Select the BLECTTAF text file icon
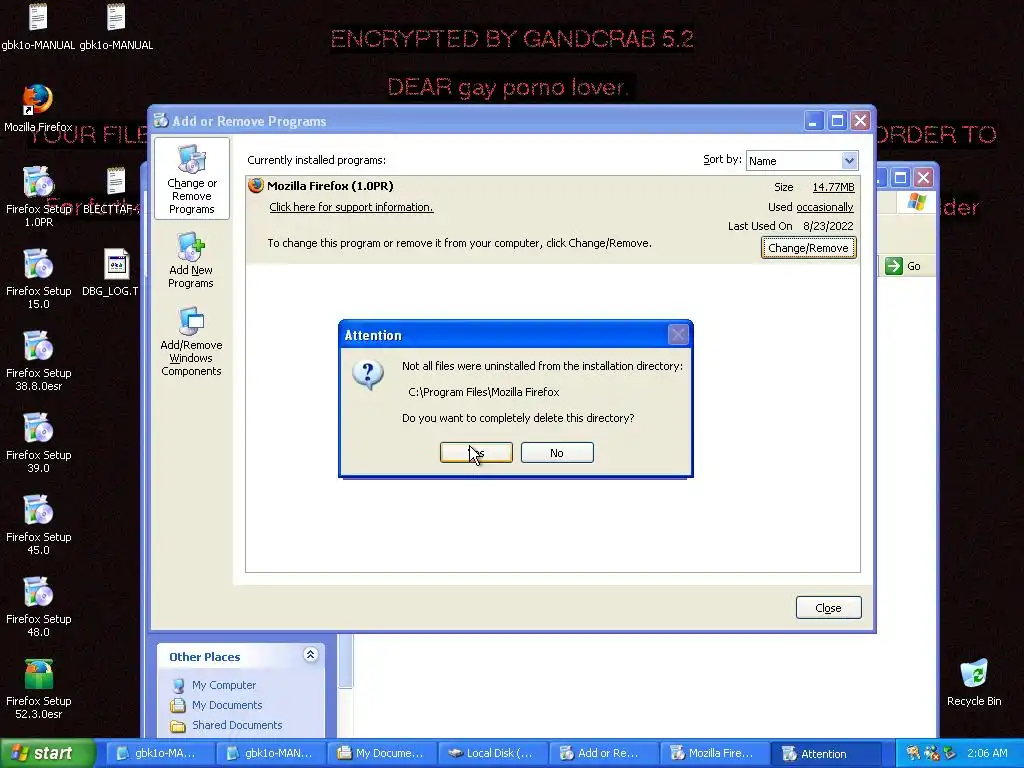 tap(114, 190)
